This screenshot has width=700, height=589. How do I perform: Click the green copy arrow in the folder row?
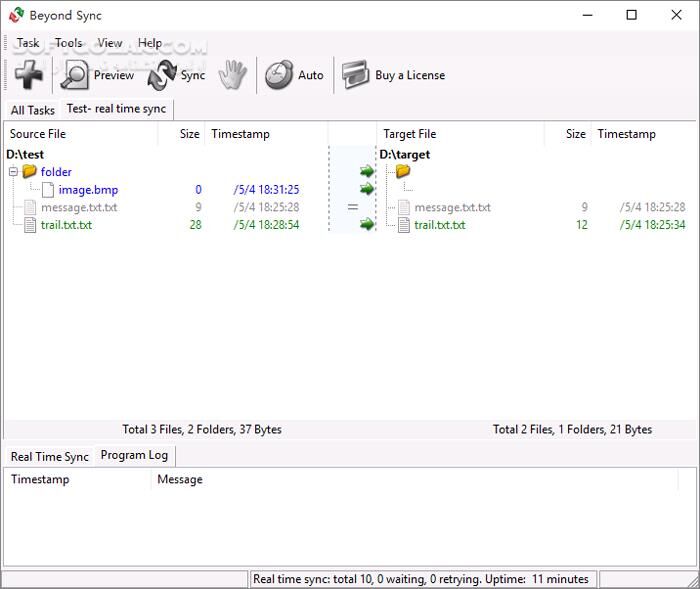point(367,171)
